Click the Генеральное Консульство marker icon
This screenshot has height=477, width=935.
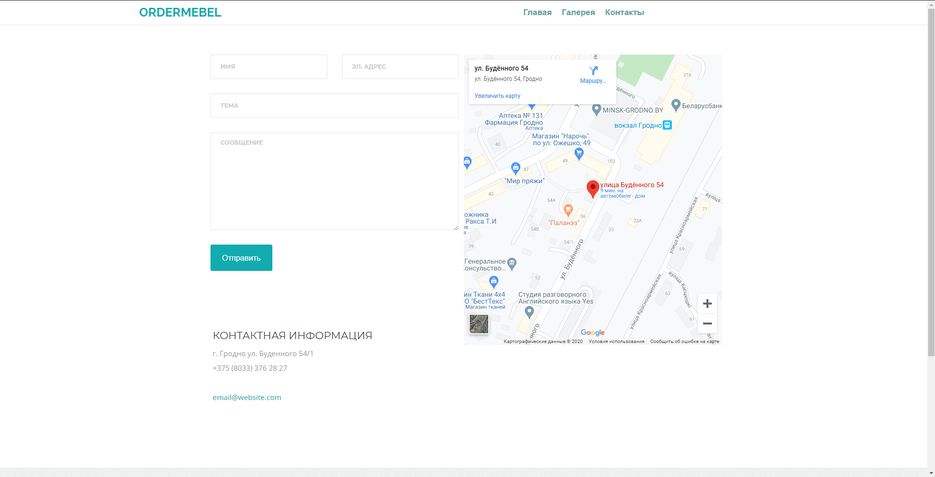point(512,264)
